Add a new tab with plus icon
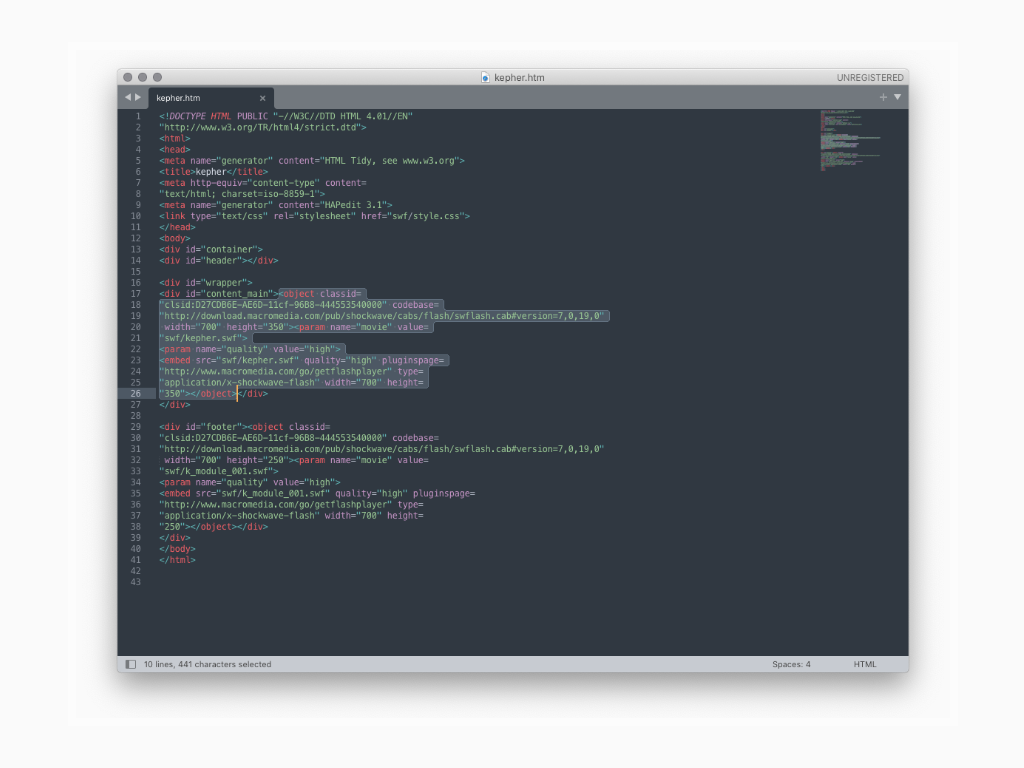Screen dimensions: 1024x768 (x=883, y=97)
